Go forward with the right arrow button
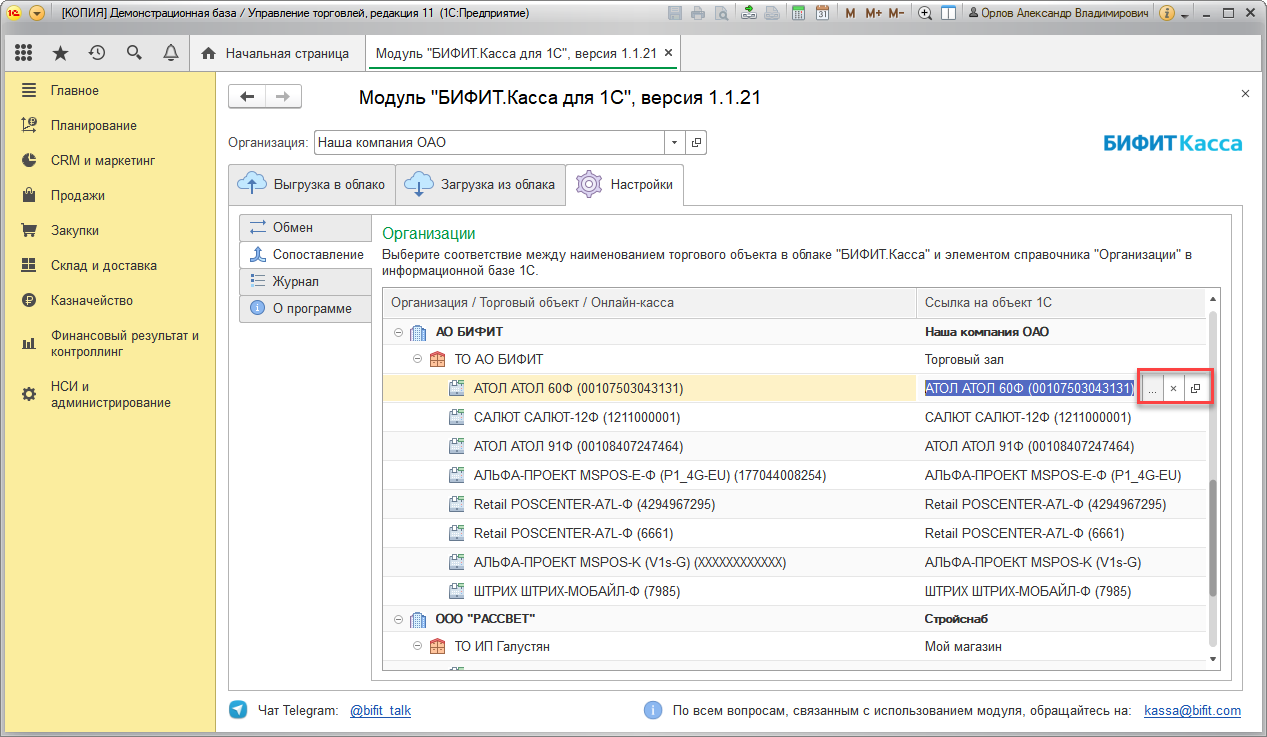 [283, 96]
